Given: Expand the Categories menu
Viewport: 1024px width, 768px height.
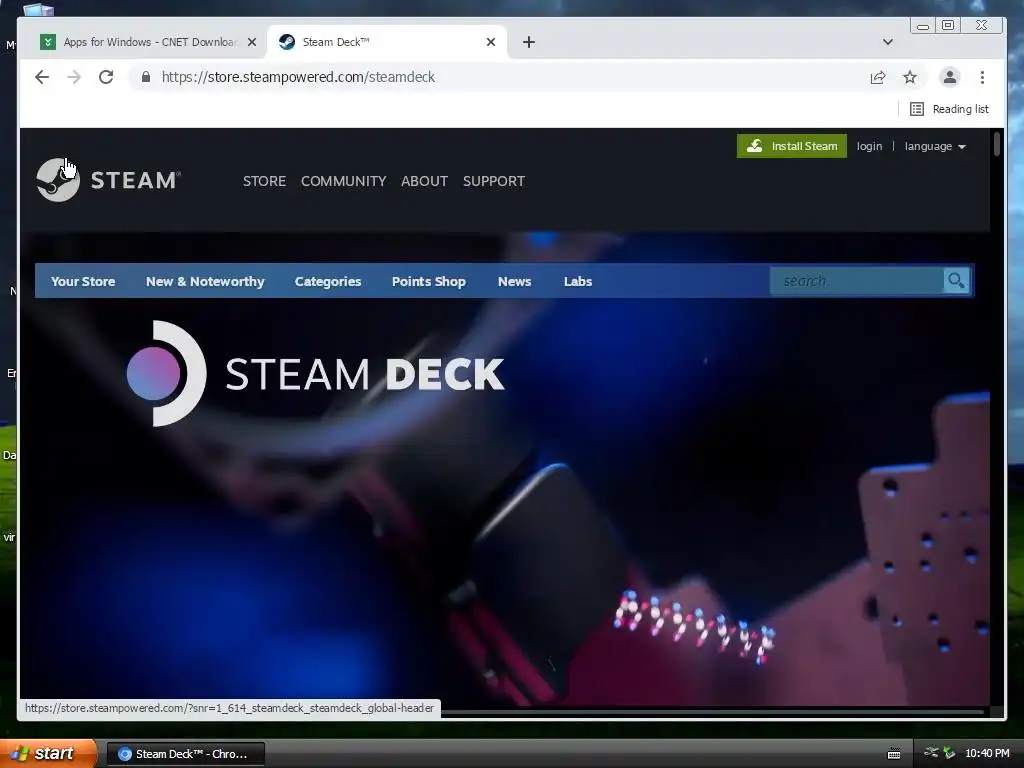Looking at the screenshot, I should pos(328,281).
